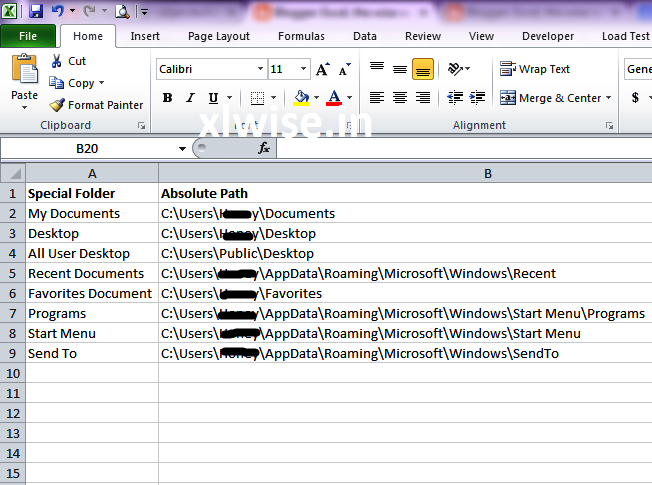
Task: Select cell with 'C:\Users\Public\Desktop'
Action: tap(405, 253)
